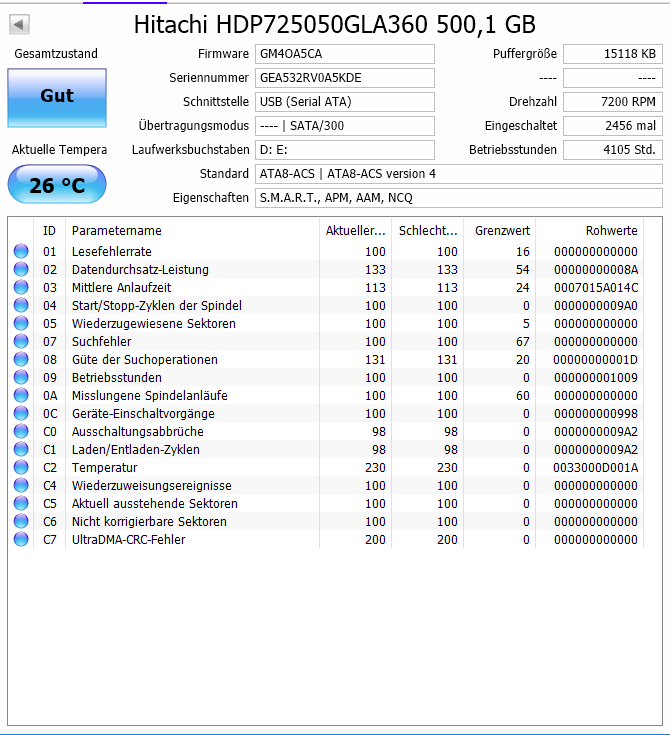Screen dimensions: 670x735
Task: Click the Aktueller... column header
Action: click(355, 231)
